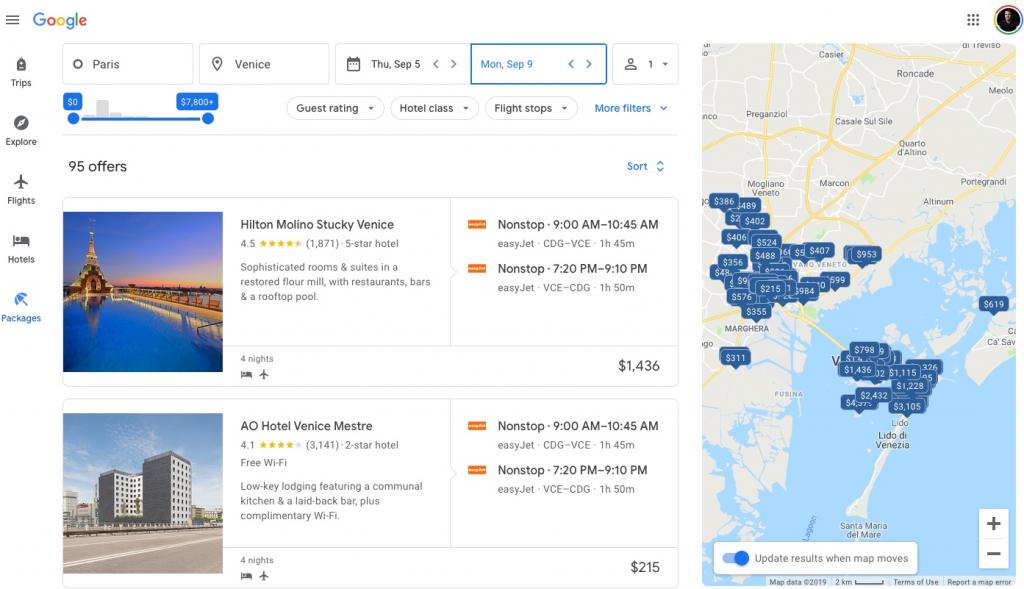
Task: Open the Guest rating filter
Action: point(335,108)
